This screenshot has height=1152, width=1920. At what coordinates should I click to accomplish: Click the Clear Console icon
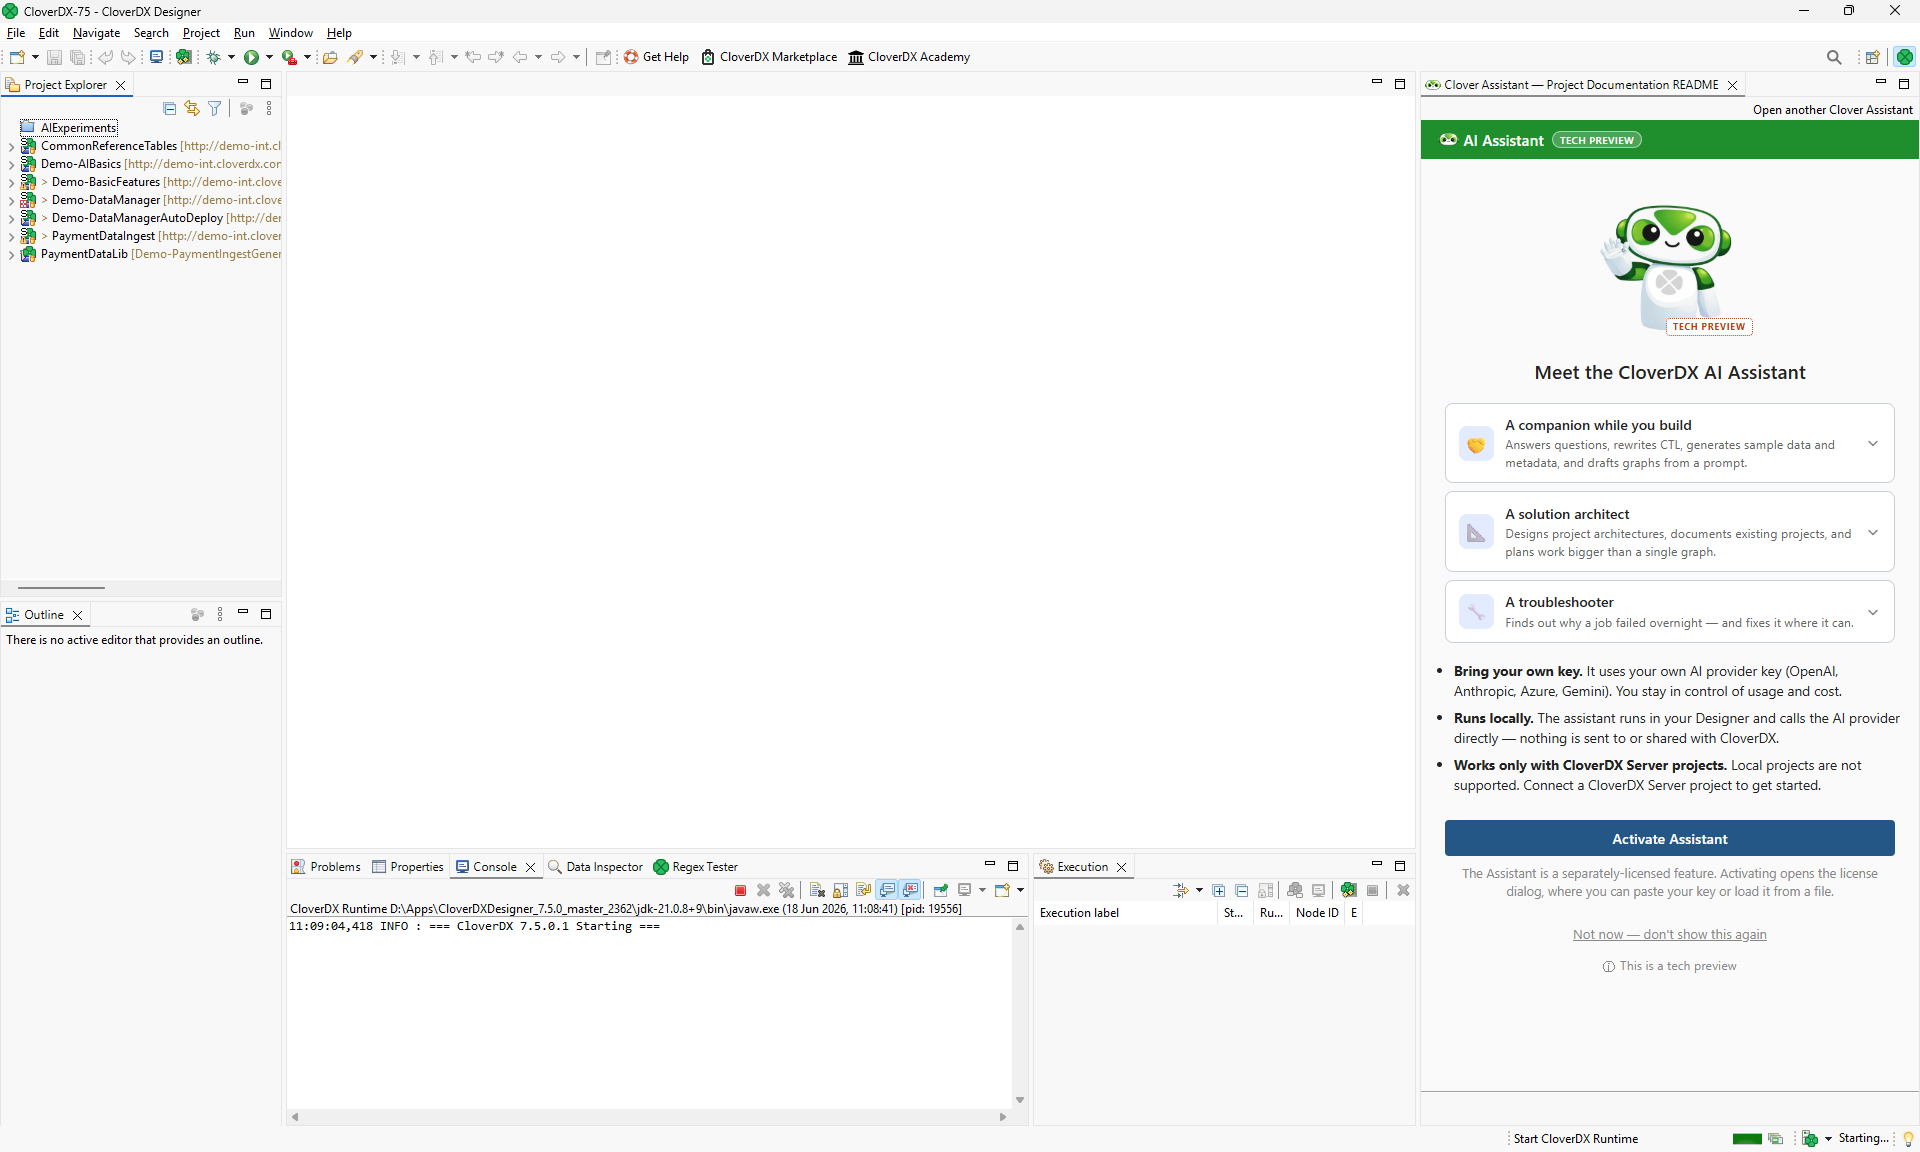[x=817, y=890]
